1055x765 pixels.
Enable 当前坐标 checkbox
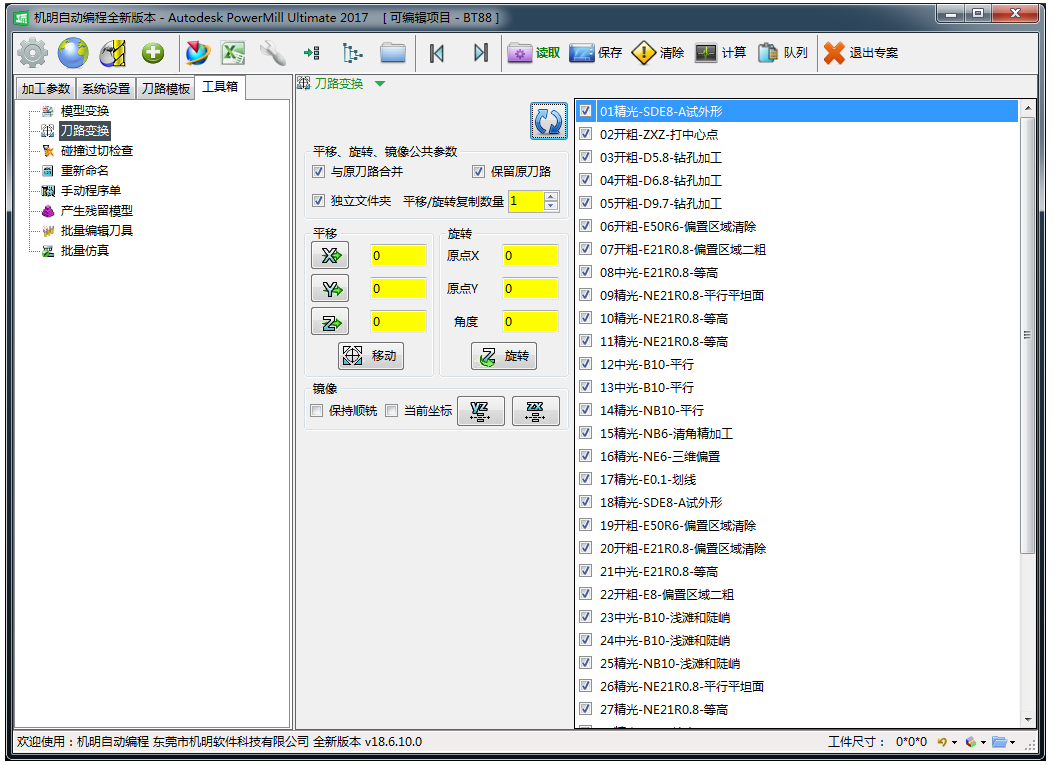click(x=392, y=410)
